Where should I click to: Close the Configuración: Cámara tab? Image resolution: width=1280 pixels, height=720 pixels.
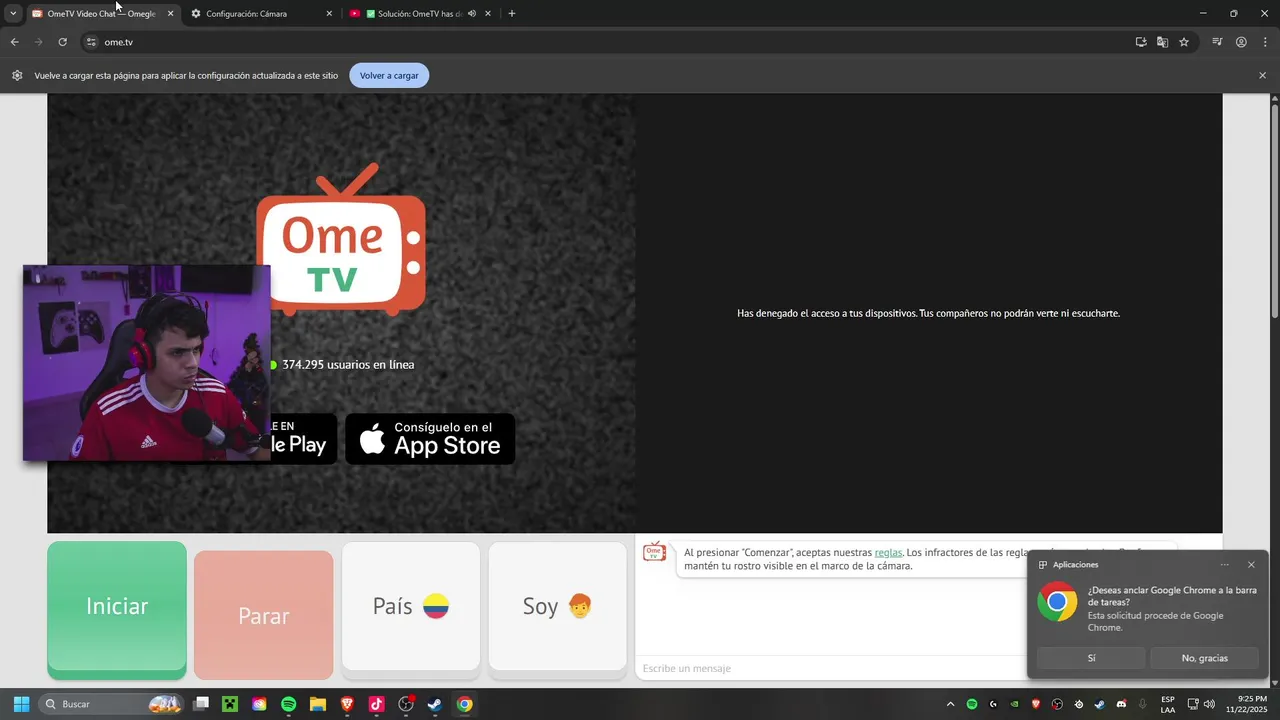[329, 14]
